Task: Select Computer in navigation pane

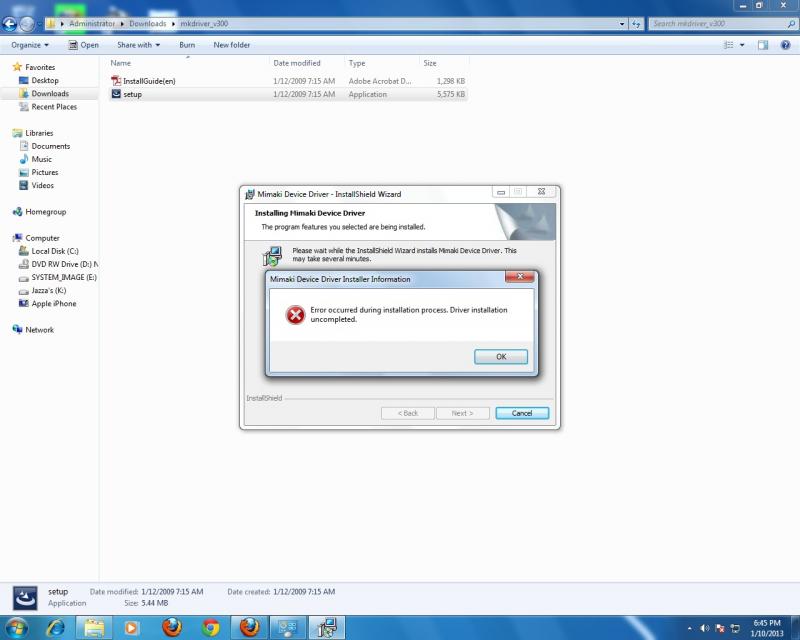Action: click(37, 238)
